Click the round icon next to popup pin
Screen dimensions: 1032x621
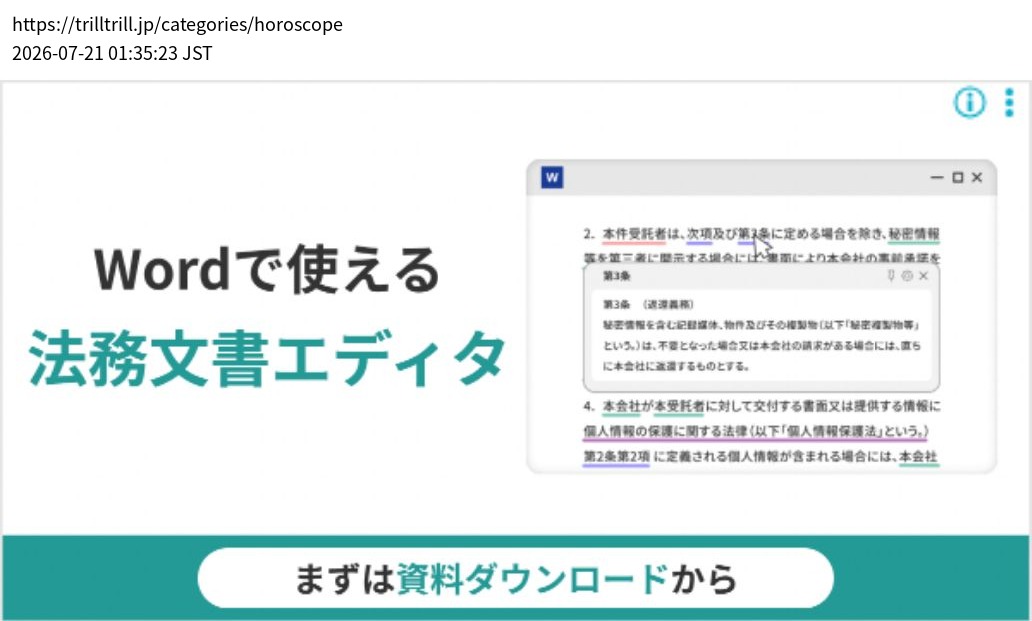(x=907, y=276)
